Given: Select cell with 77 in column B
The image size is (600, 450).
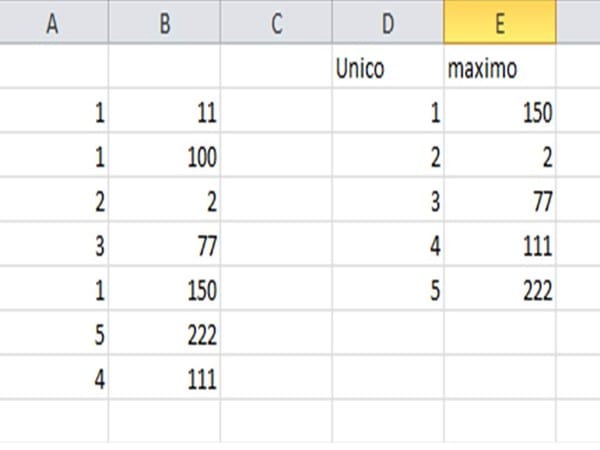Looking at the screenshot, I should (164, 246).
